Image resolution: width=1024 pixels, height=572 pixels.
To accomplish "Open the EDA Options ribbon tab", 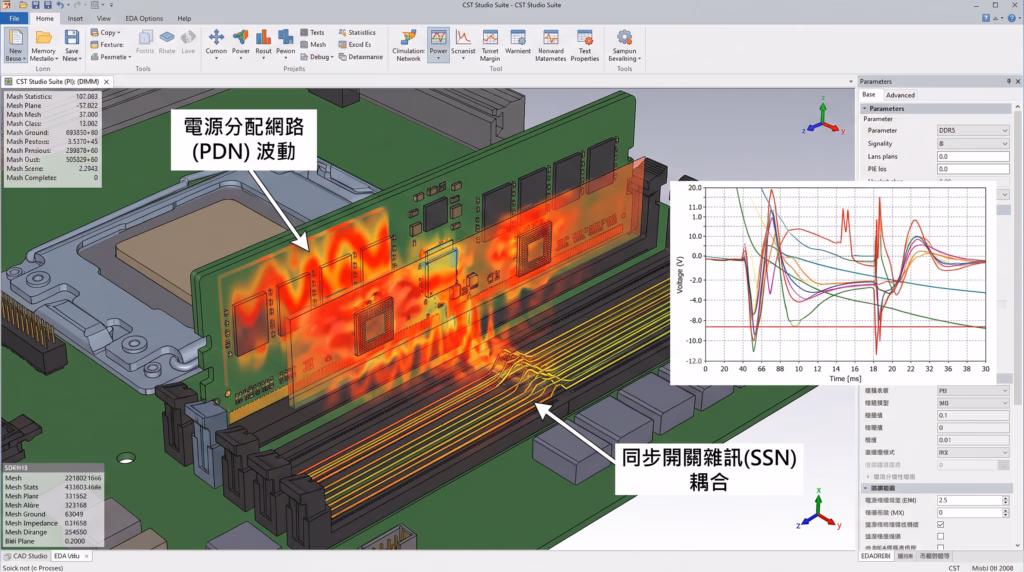I will (x=144, y=18).
